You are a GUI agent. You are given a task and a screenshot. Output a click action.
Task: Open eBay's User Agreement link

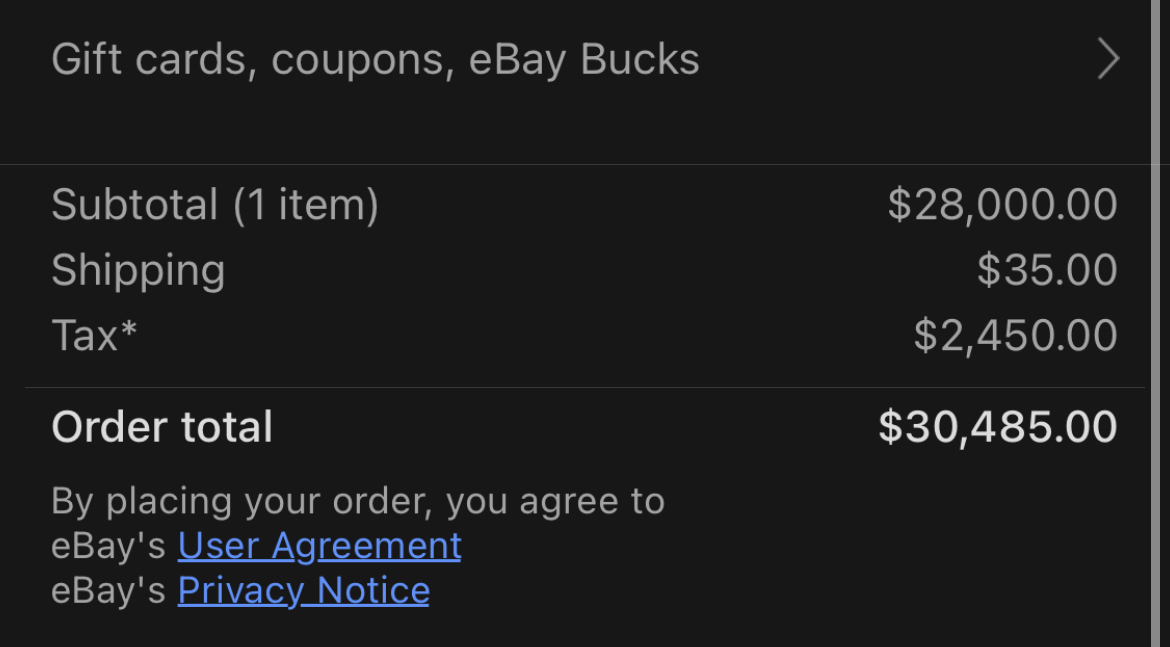[x=319, y=546]
